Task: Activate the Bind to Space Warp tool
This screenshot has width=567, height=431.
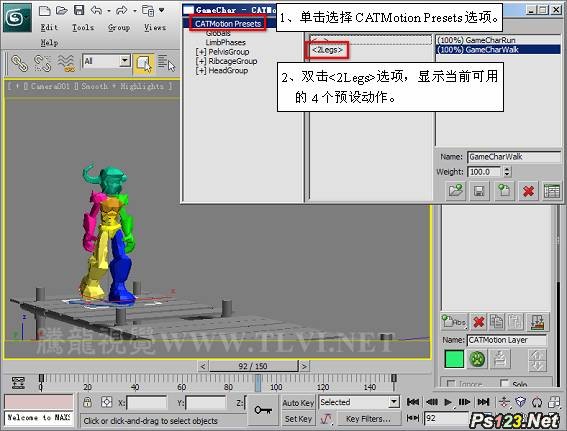Action: point(66,63)
